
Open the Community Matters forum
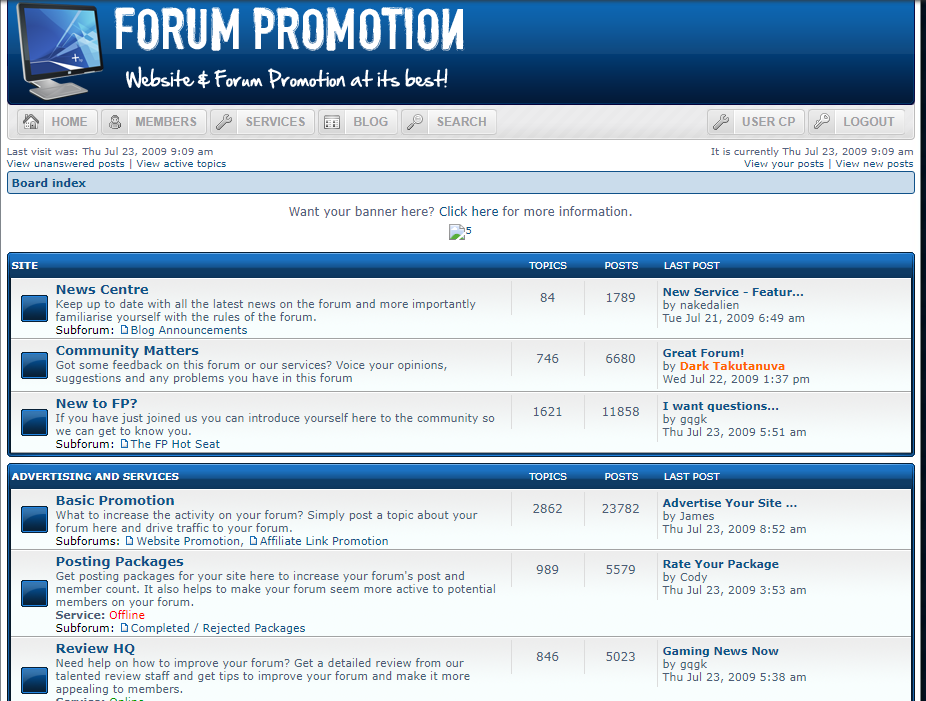pos(127,350)
